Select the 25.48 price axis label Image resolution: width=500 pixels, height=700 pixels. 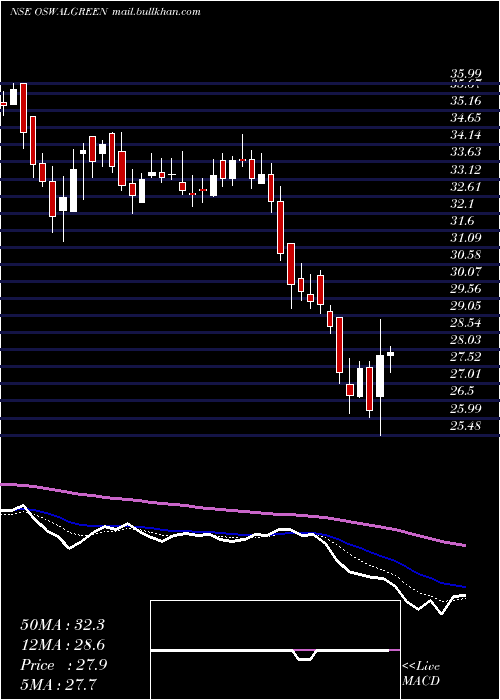[465, 426]
